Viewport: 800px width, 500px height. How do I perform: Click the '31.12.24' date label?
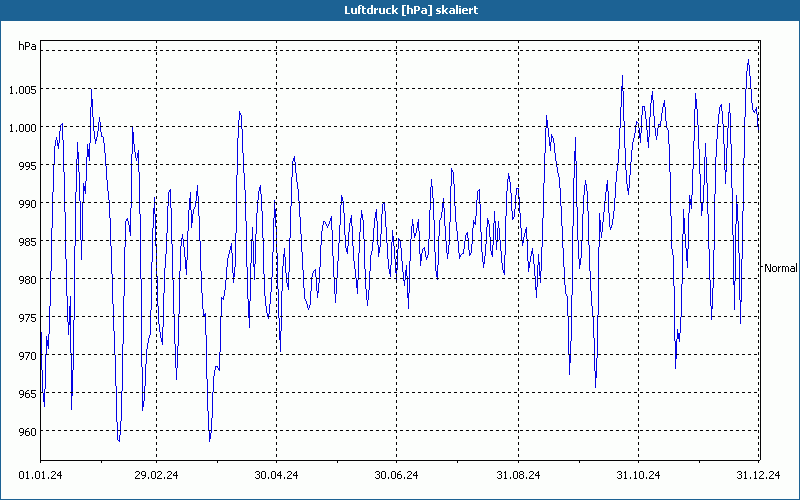(758, 475)
